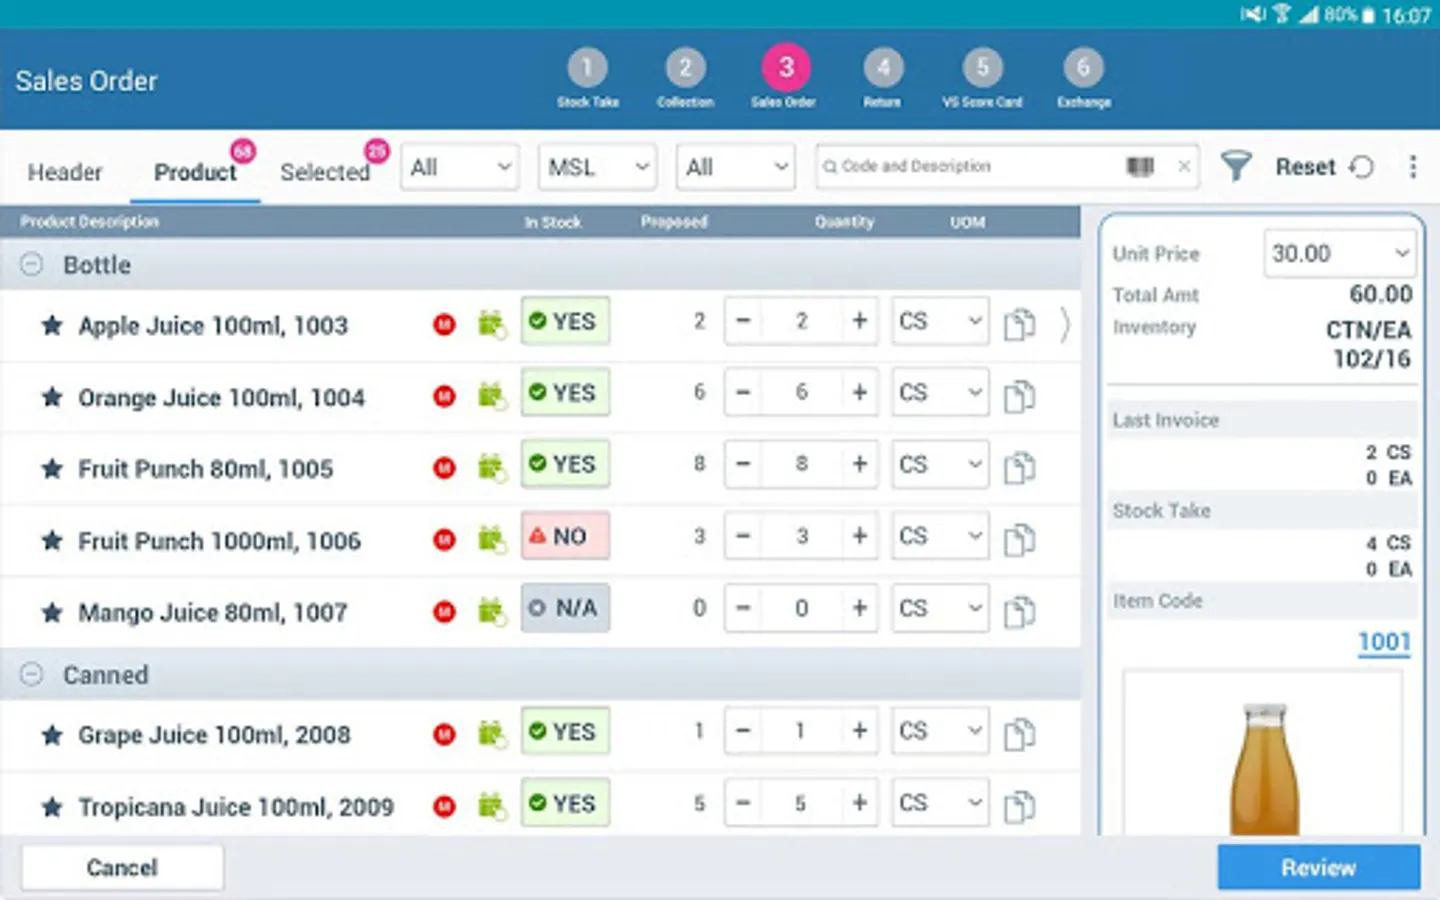Viewport: 1440px width, 900px height.
Task: Open the CS unit dropdown for Apple Juice
Action: 939,321
